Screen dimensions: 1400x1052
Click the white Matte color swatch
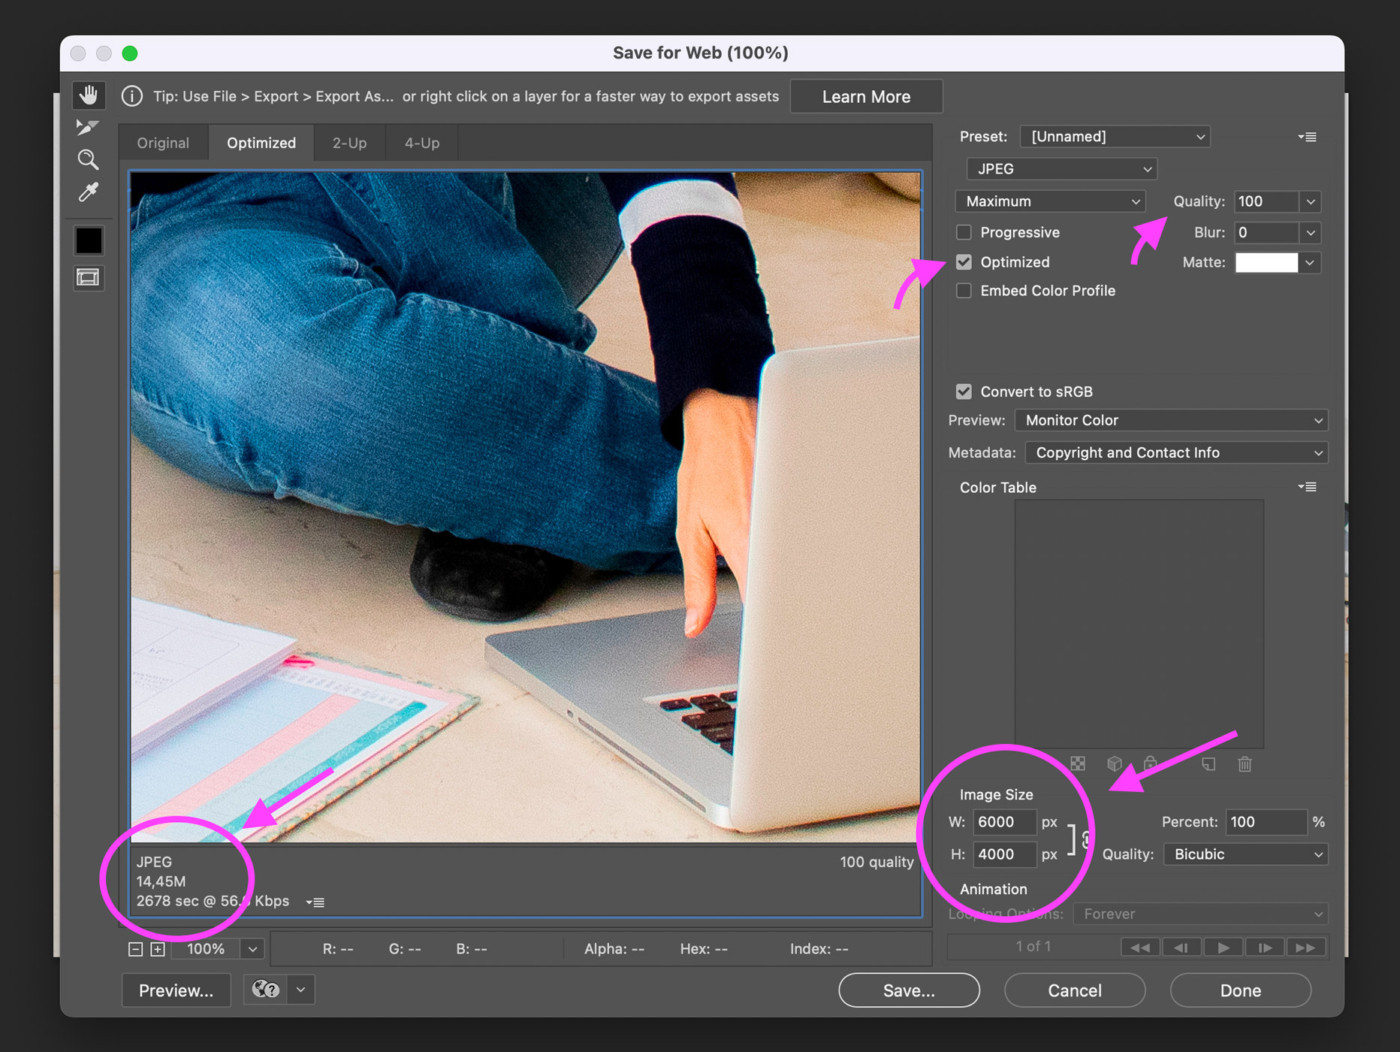tap(1266, 262)
